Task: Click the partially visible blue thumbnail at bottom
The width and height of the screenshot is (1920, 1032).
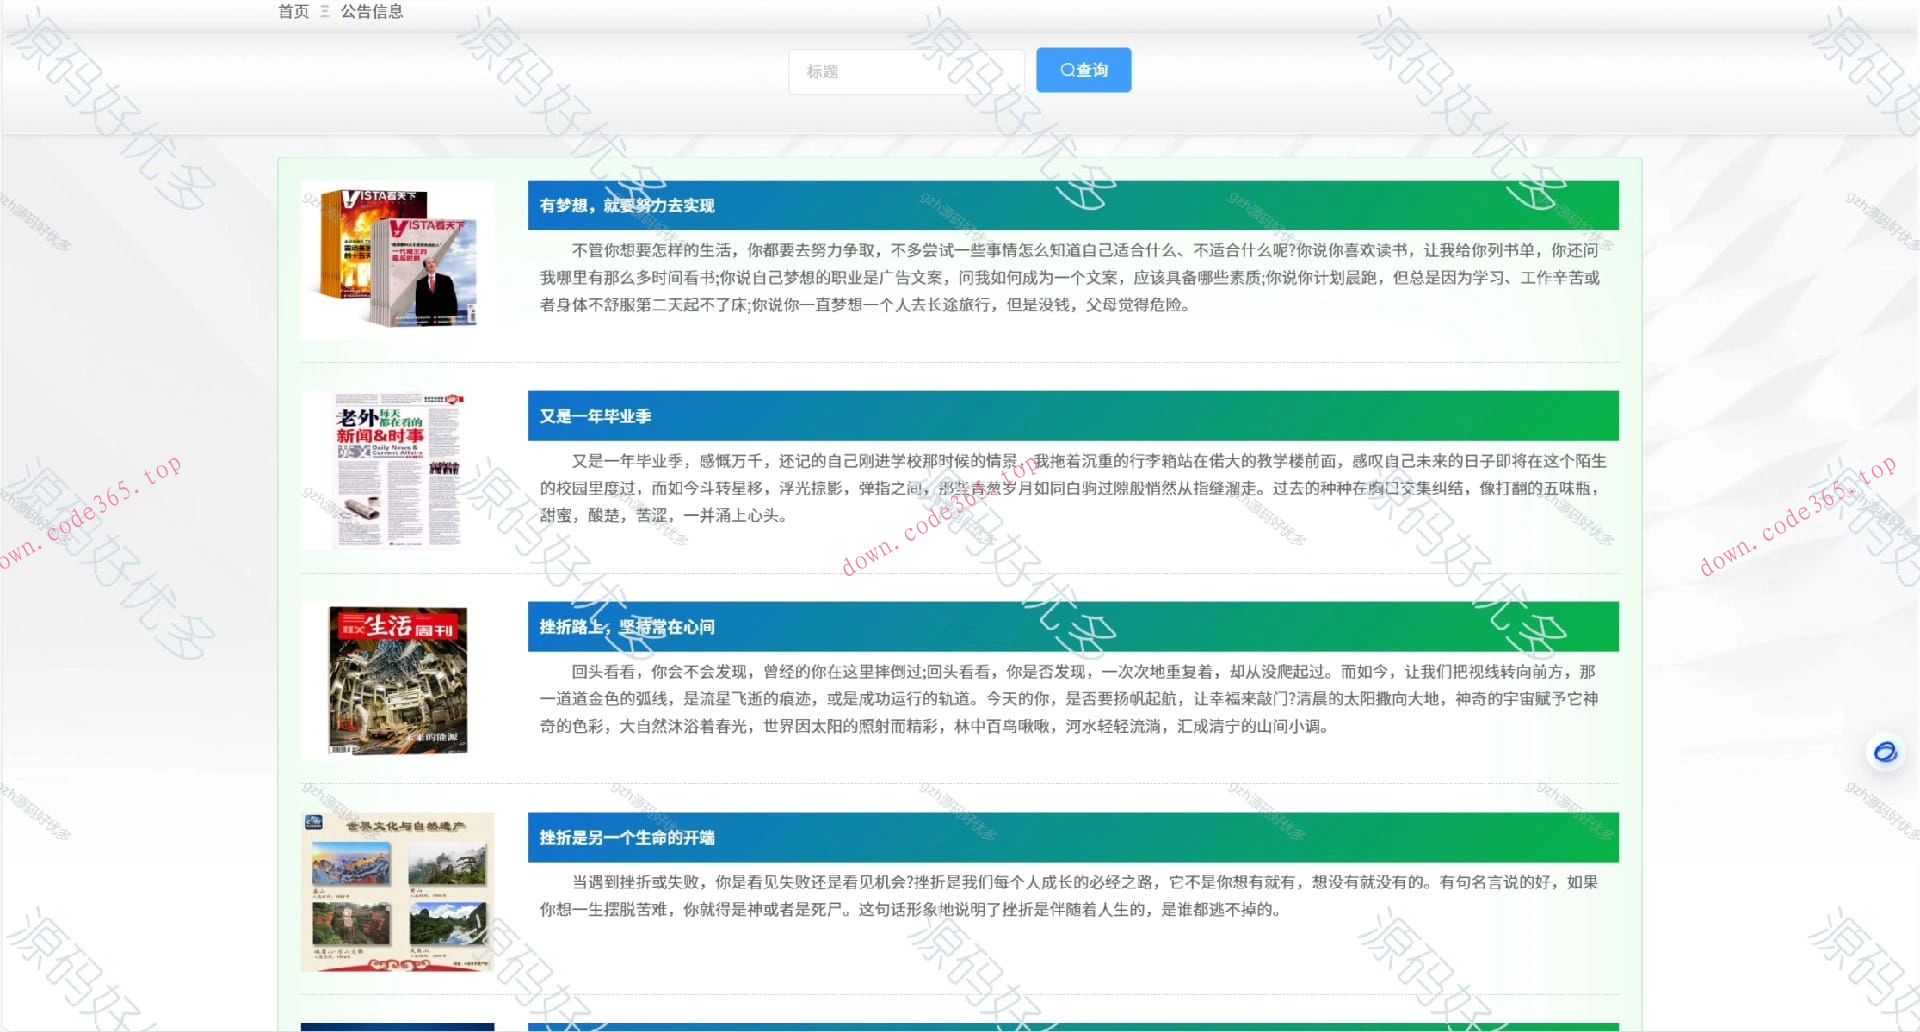Action: [x=397, y=1026]
